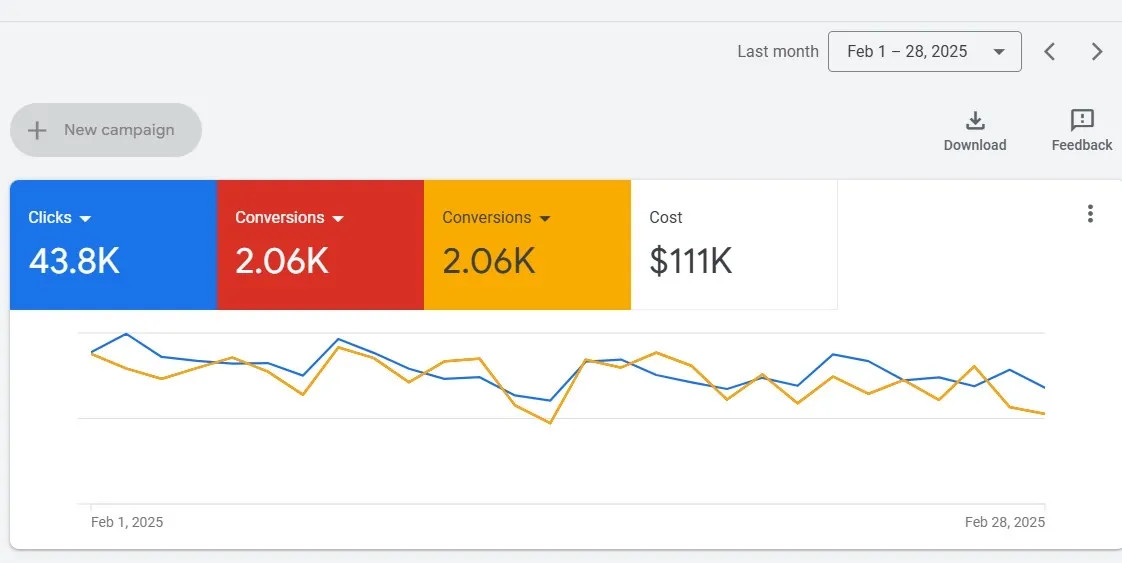Image resolution: width=1122 pixels, height=563 pixels.
Task: Go to next date period arrow
Action: tap(1096, 52)
